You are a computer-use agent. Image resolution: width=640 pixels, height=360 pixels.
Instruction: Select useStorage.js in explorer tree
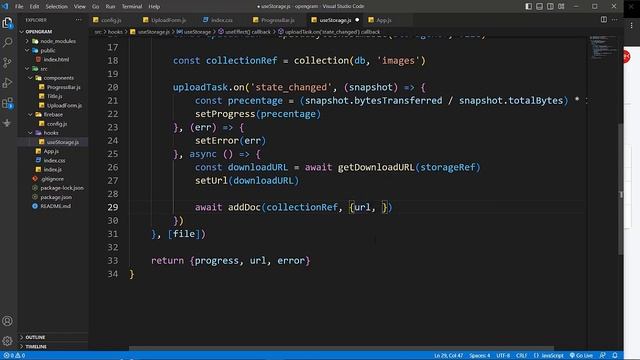pos(62,142)
